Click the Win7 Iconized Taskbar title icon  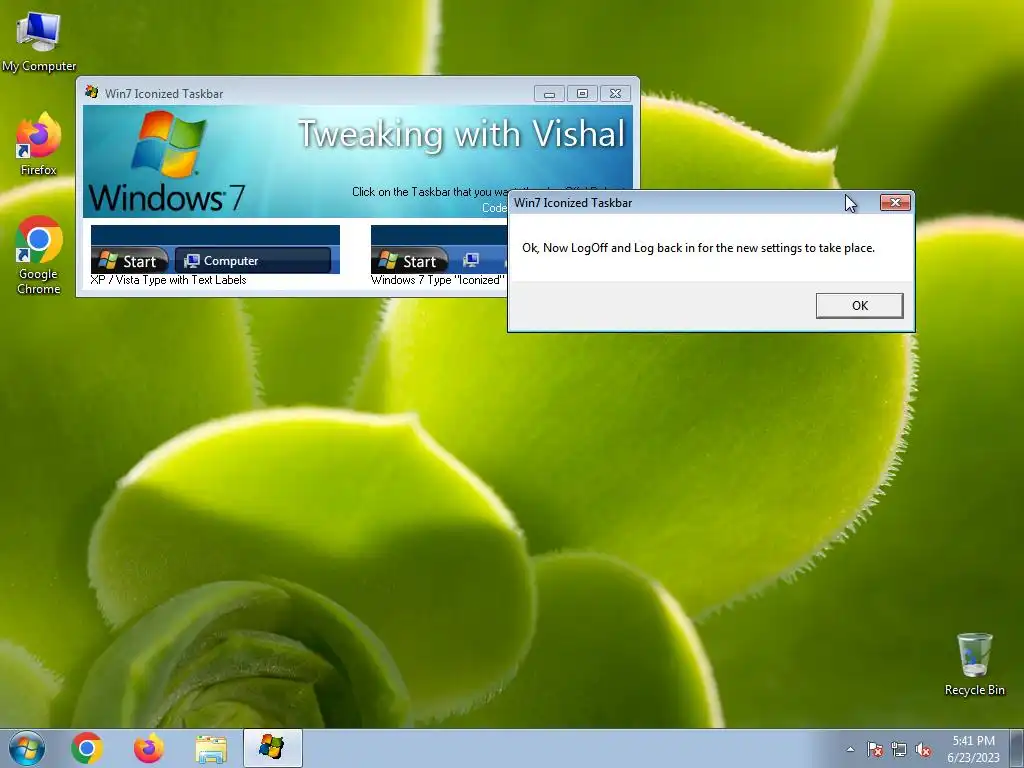point(91,93)
